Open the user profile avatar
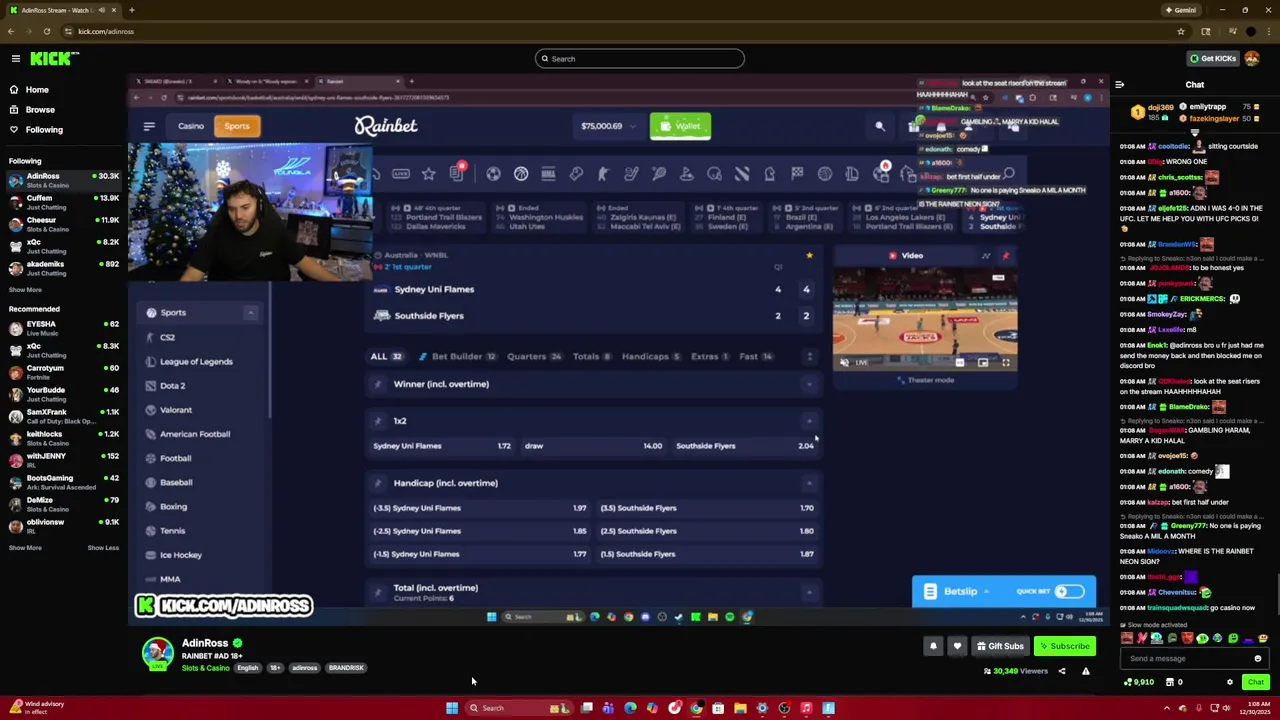The width and height of the screenshot is (1280, 720). [x=1252, y=59]
